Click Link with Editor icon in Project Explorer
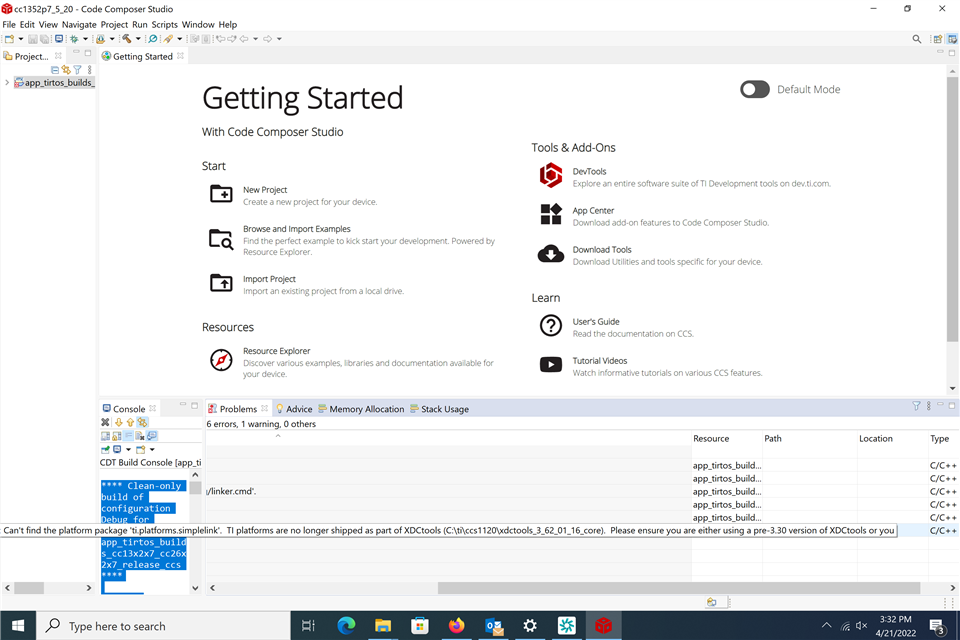The image size is (960, 640). click(x=66, y=70)
